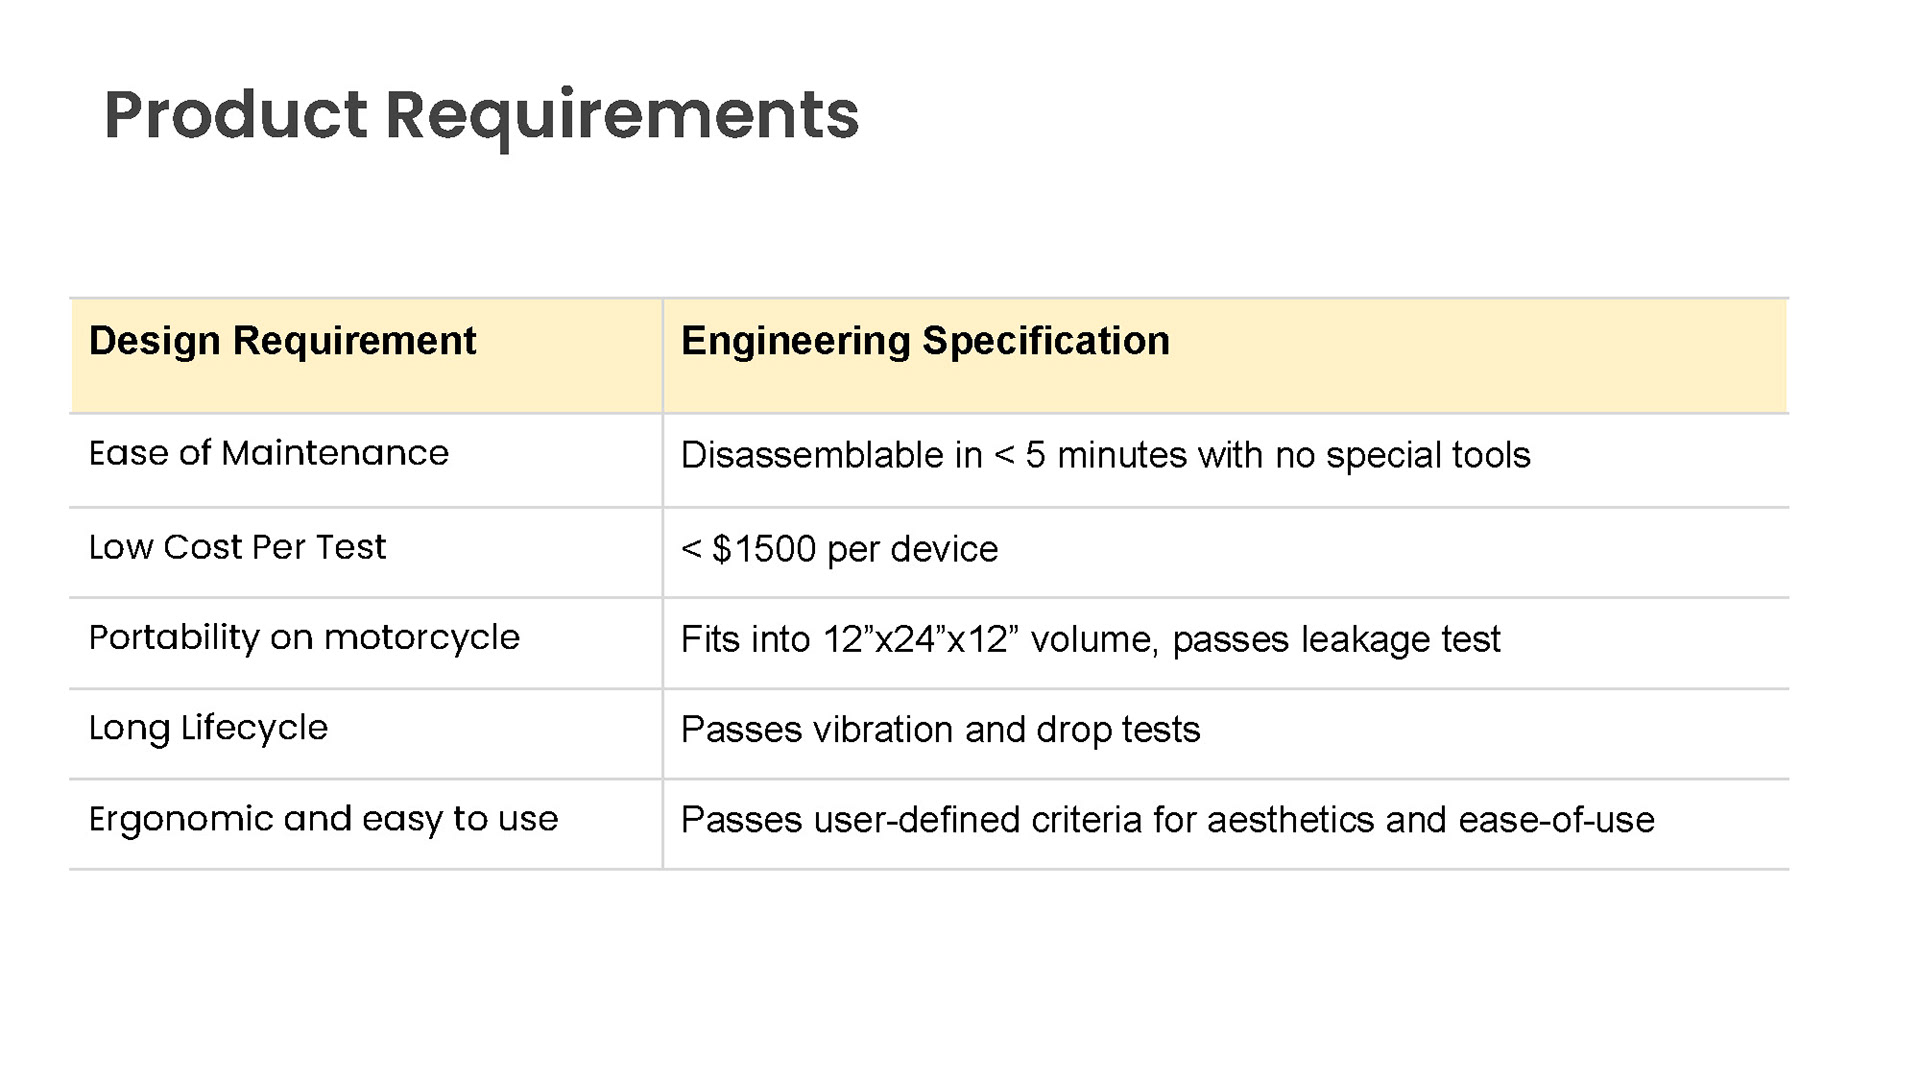Select the "Portability on motorcycle" cell
1920x1080 pixels.
pyautogui.click(x=304, y=638)
